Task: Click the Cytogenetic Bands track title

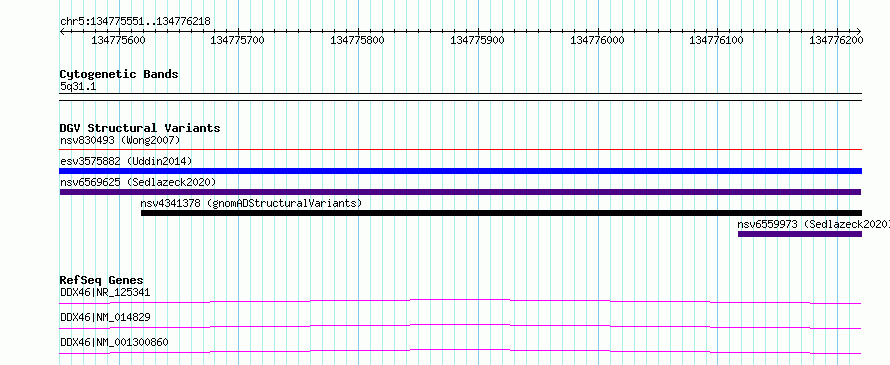Action: point(119,74)
